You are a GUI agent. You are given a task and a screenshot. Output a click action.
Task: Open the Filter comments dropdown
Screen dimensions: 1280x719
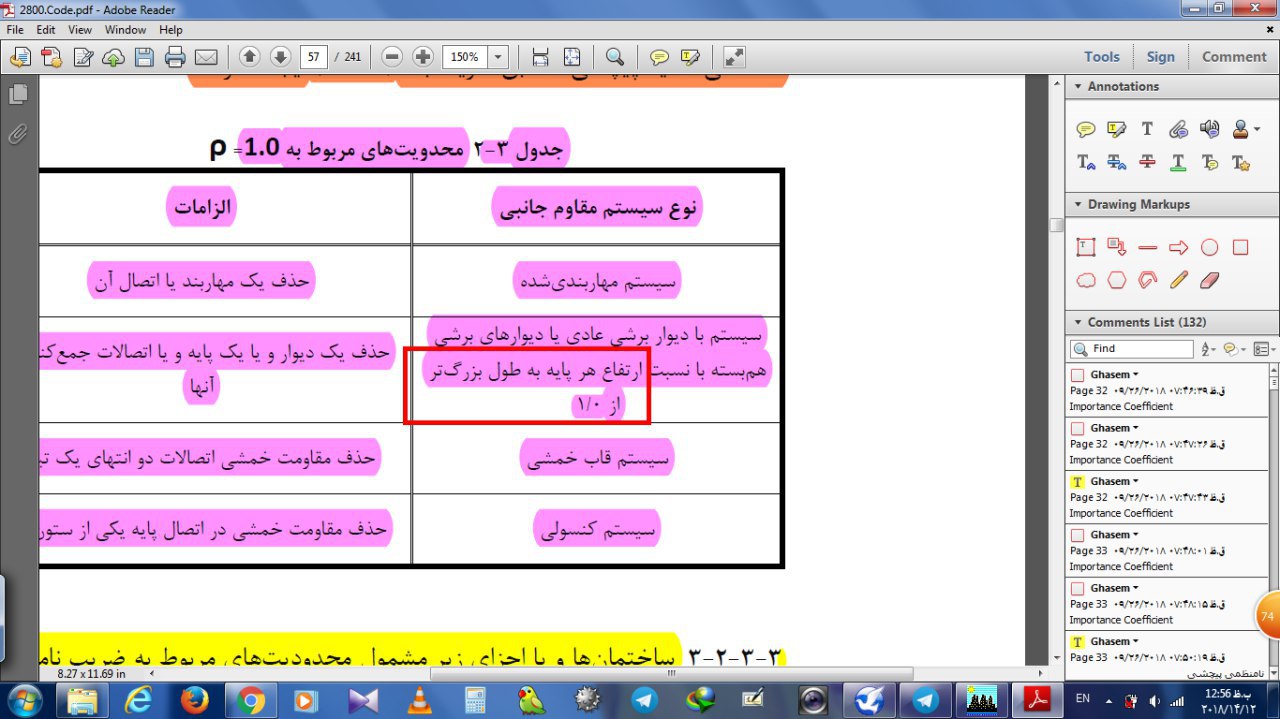pyautogui.click(x=1234, y=349)
